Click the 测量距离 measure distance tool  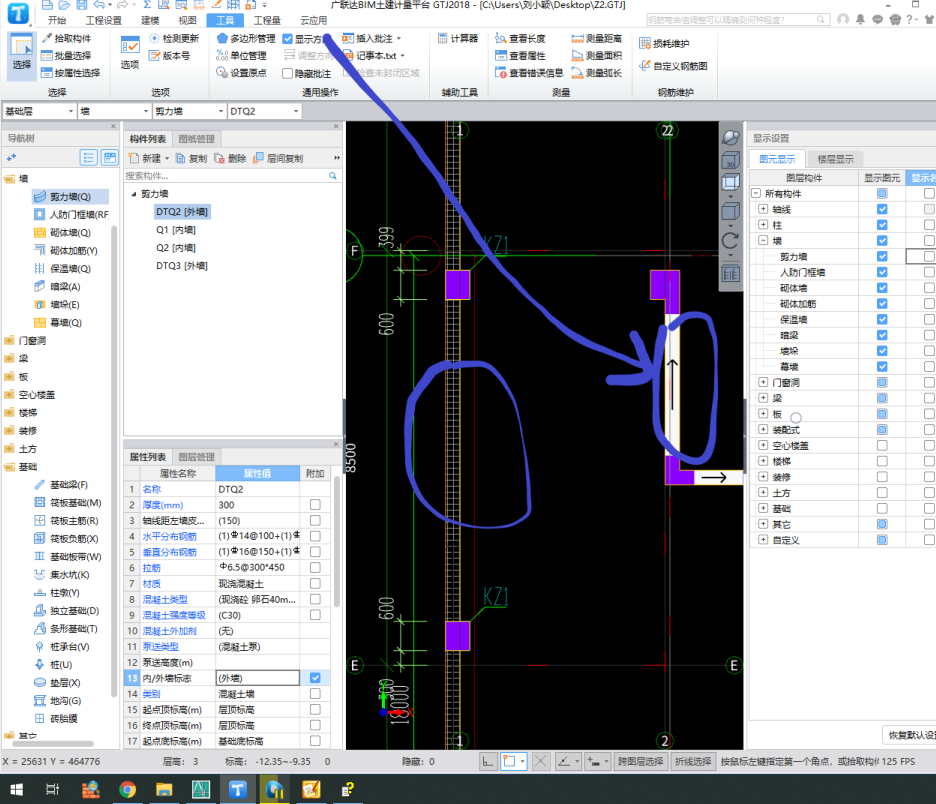tap(596, 38)
